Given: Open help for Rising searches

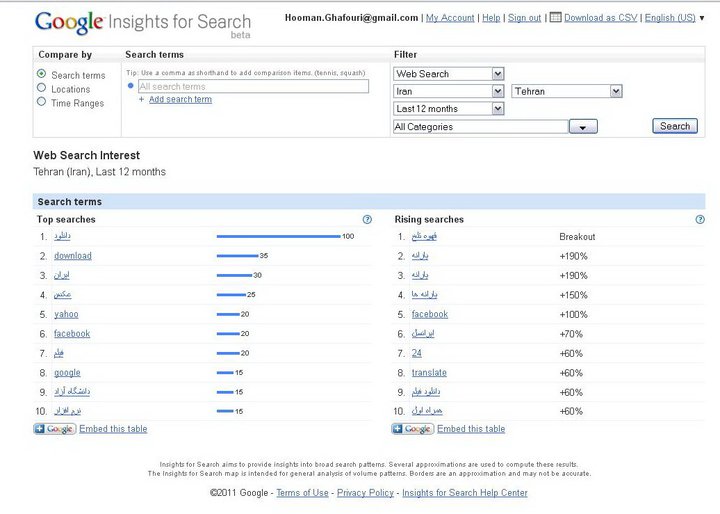Looking at the screenshot, I should (x=700, y=220).
